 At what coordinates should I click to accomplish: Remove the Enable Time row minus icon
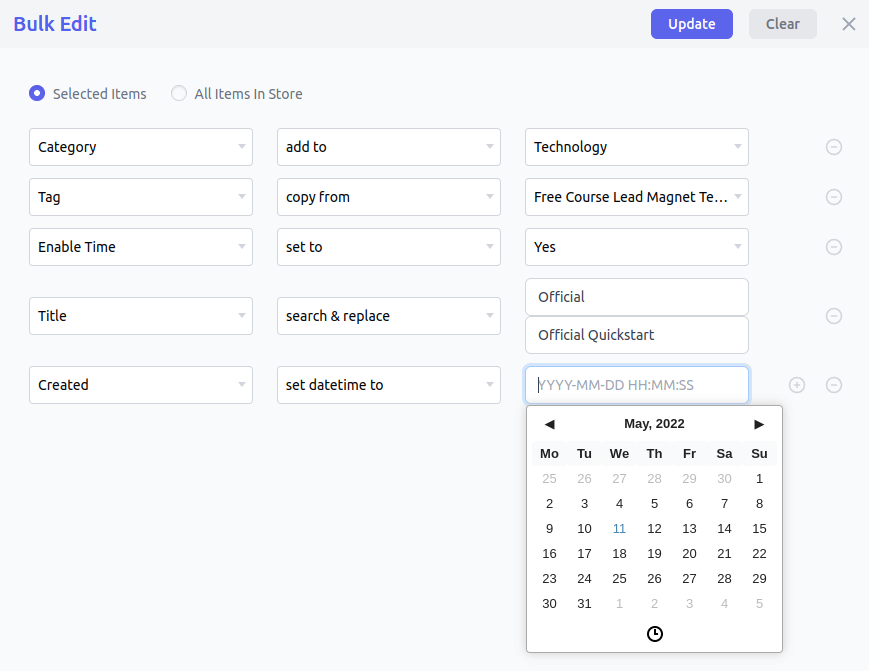pyautogui.click(x=834, y=247)
